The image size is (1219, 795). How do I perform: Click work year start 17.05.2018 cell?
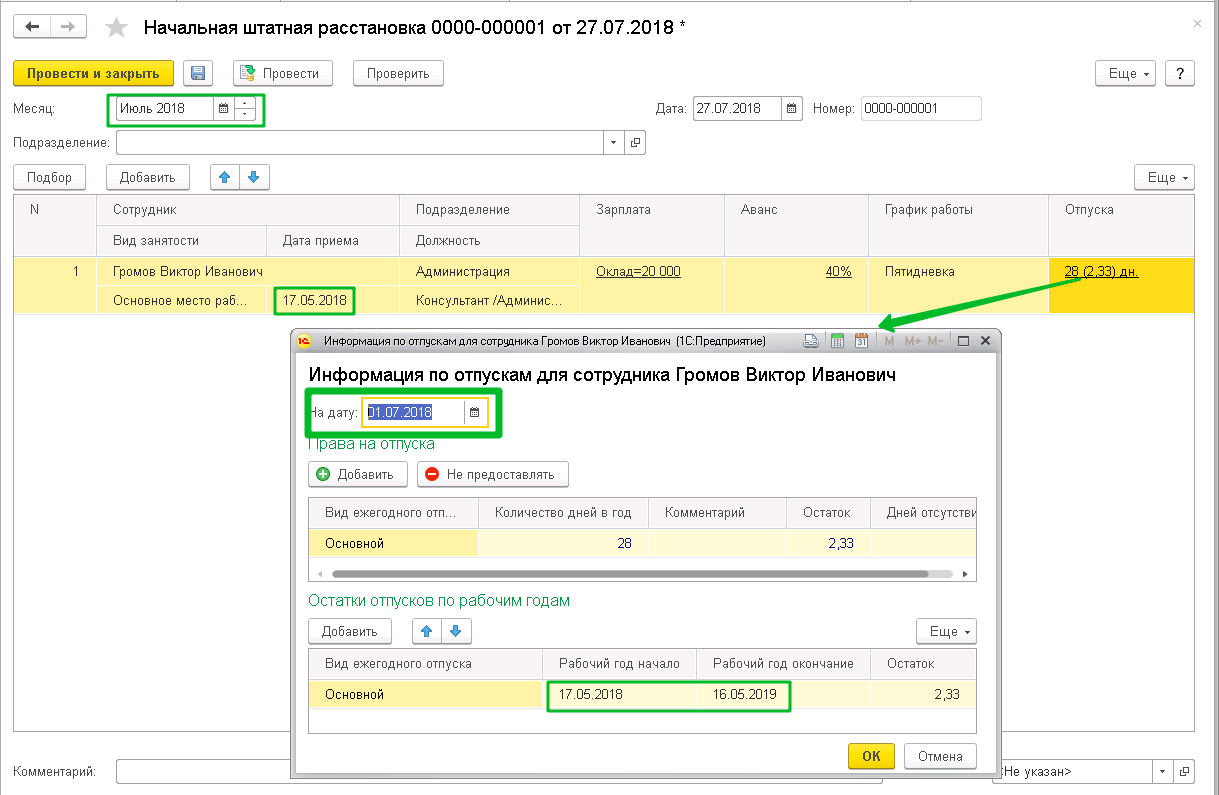coord(620,694)
